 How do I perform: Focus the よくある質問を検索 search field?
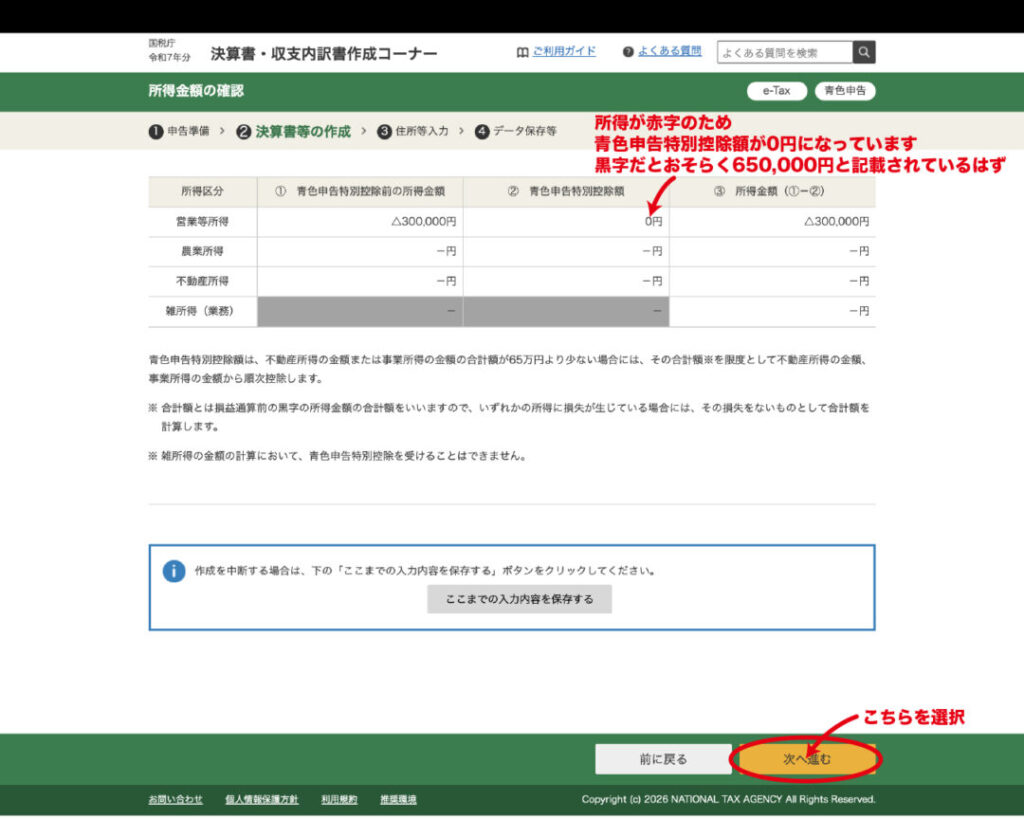[784, 52]
